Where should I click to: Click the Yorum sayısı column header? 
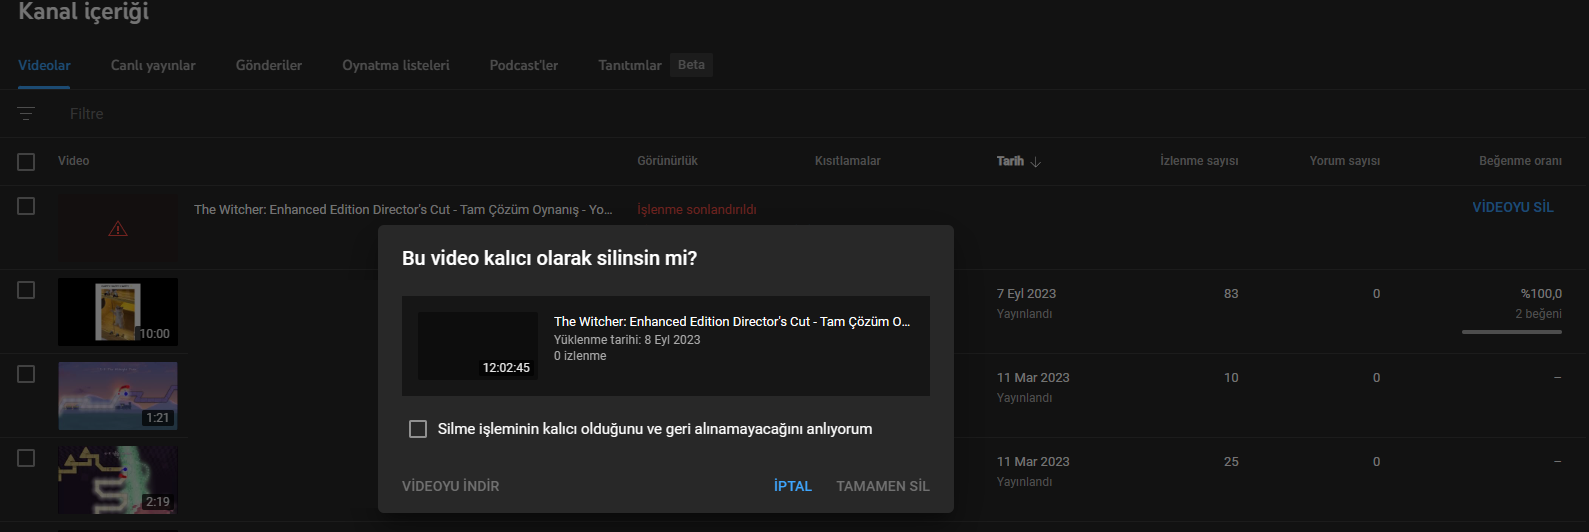[x=1345, y=161]
